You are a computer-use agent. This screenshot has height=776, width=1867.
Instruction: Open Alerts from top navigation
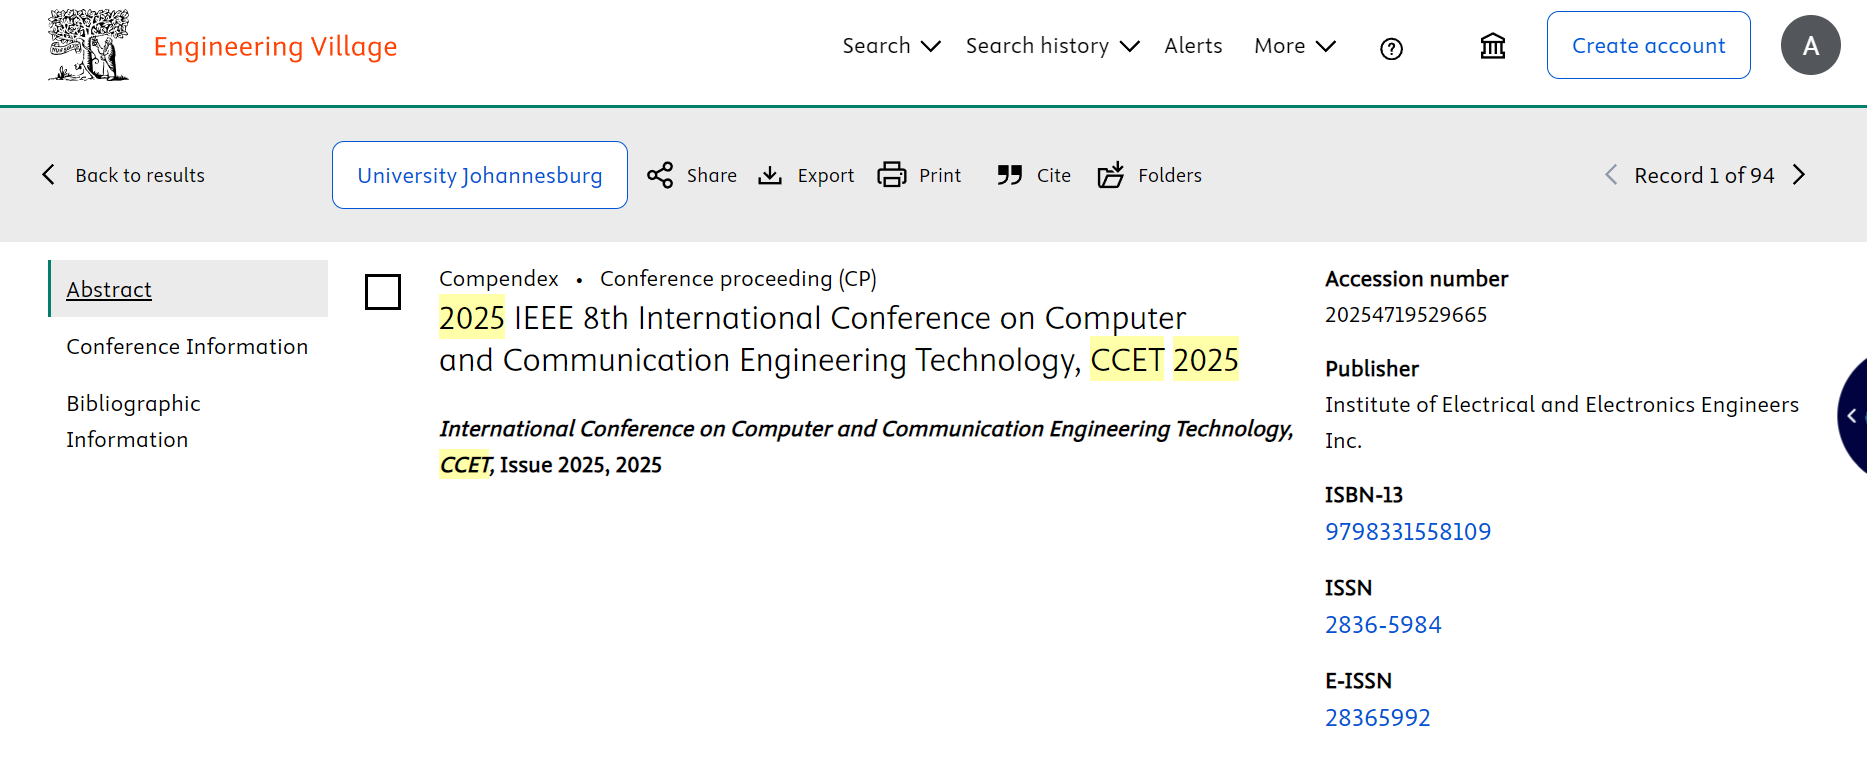tap(1193, 46)
